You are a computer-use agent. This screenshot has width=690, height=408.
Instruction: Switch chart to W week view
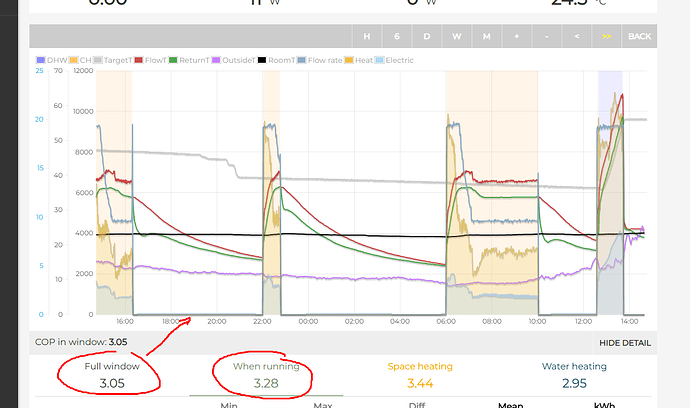click(x=457, y=36)
